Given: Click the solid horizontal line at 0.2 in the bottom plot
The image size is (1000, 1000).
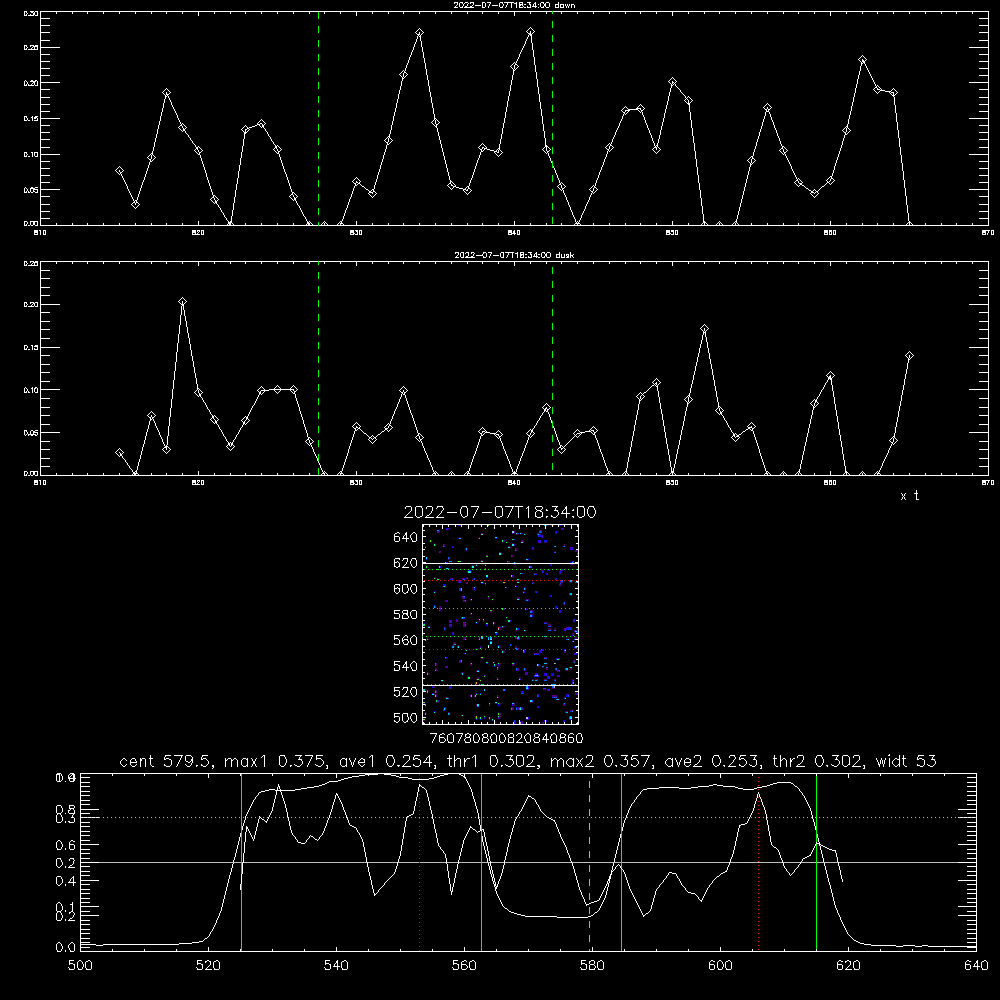Looking at the screenshot, I should (528, 862).
